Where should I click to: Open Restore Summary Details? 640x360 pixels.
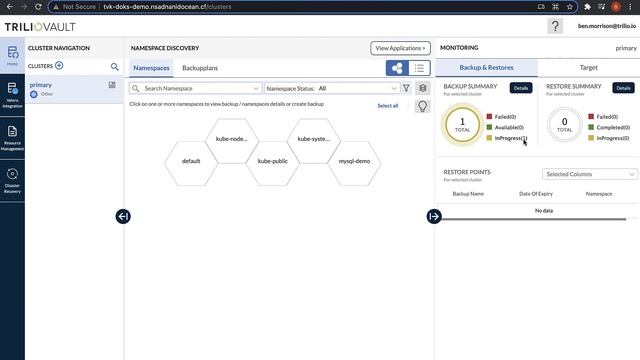tap(623, 88)
